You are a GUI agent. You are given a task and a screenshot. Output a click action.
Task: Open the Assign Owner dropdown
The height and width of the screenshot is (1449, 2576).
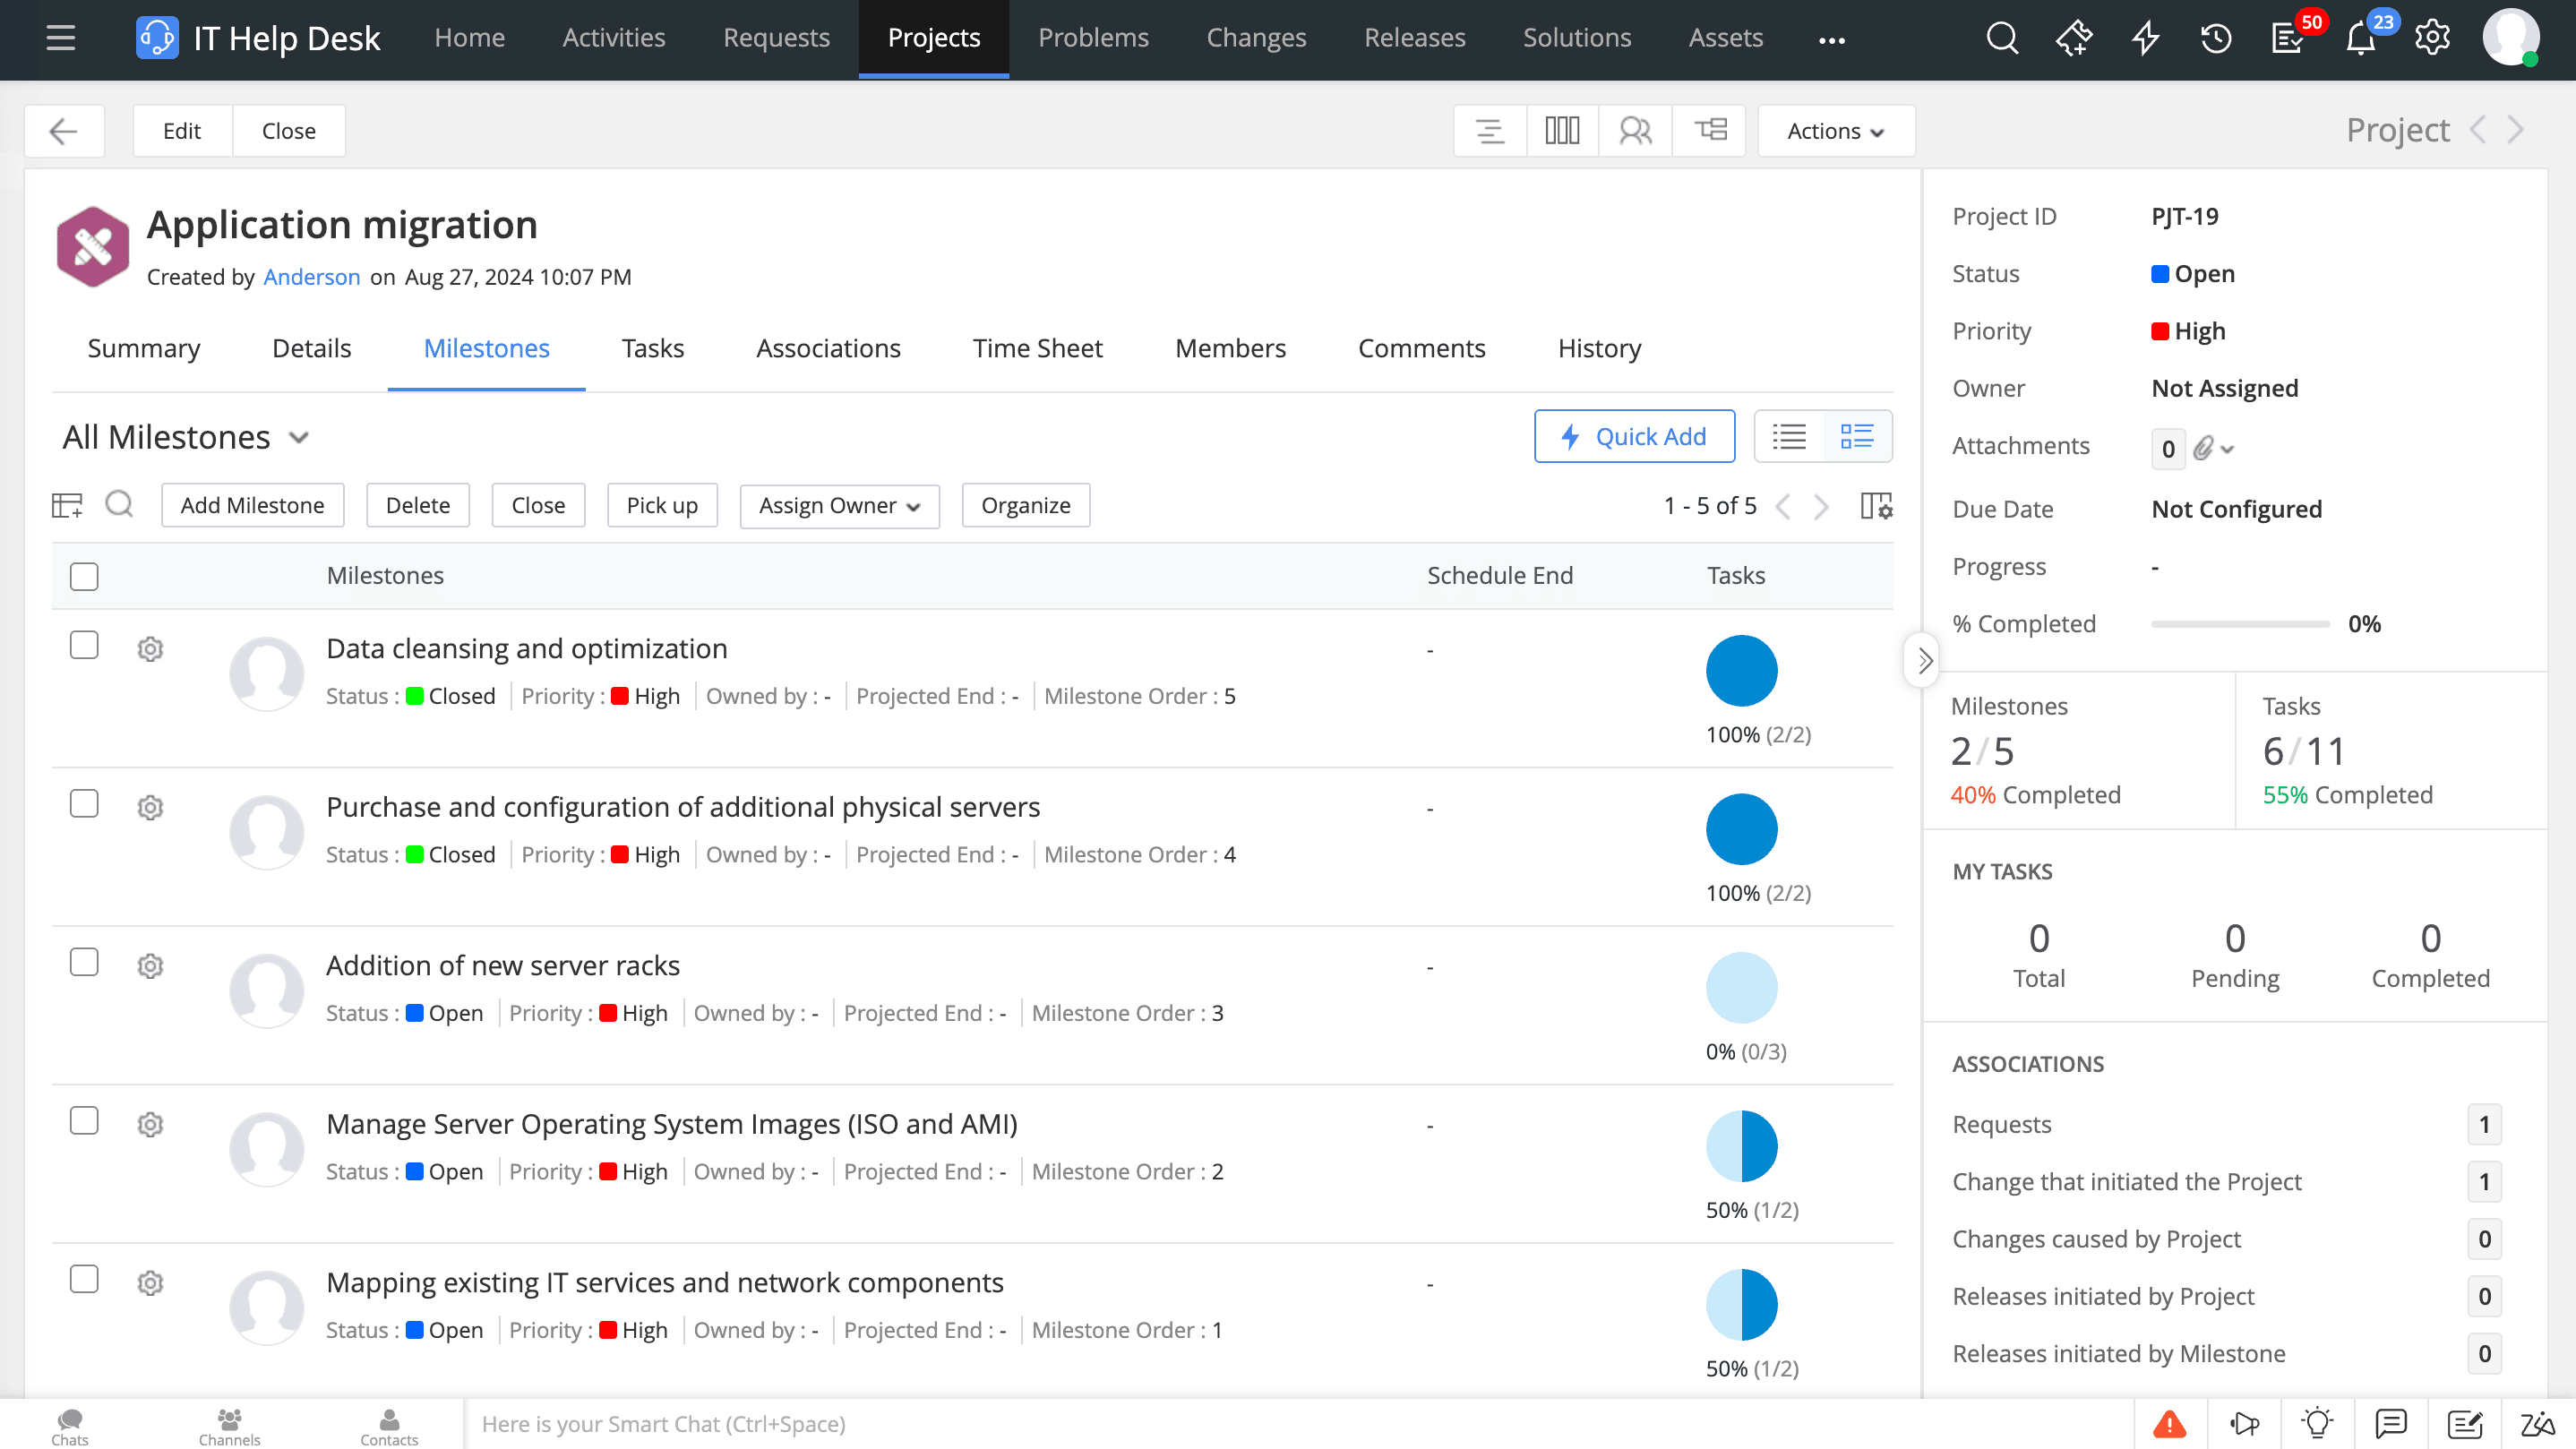point(839,506)
